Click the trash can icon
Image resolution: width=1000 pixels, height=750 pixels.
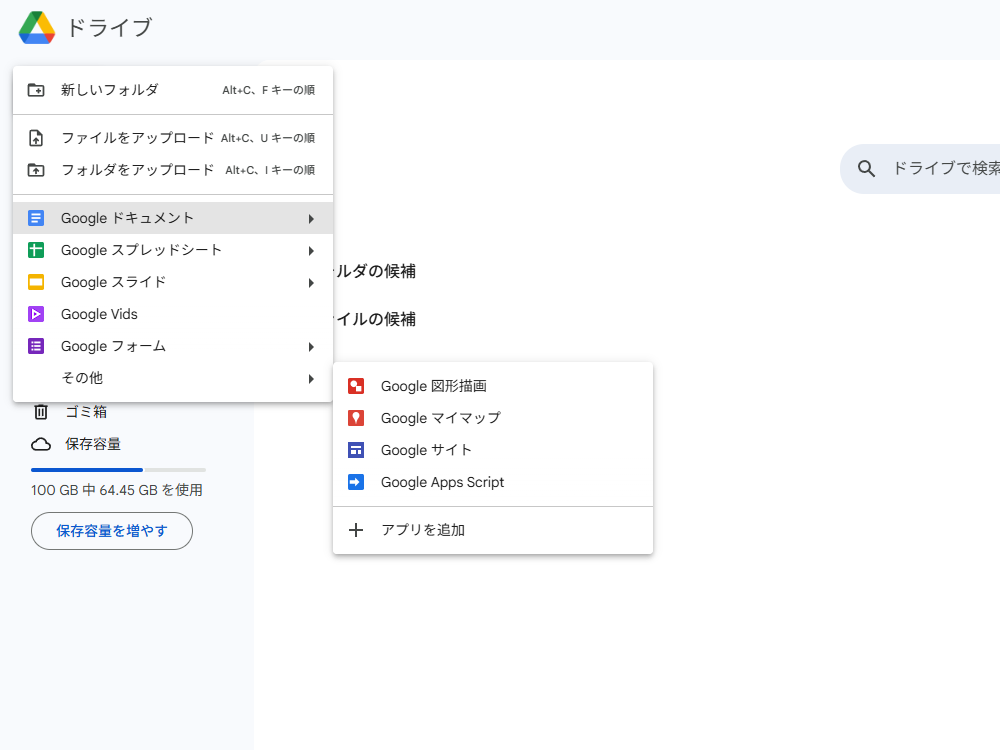pyautogui.click(x=41, y=412)
